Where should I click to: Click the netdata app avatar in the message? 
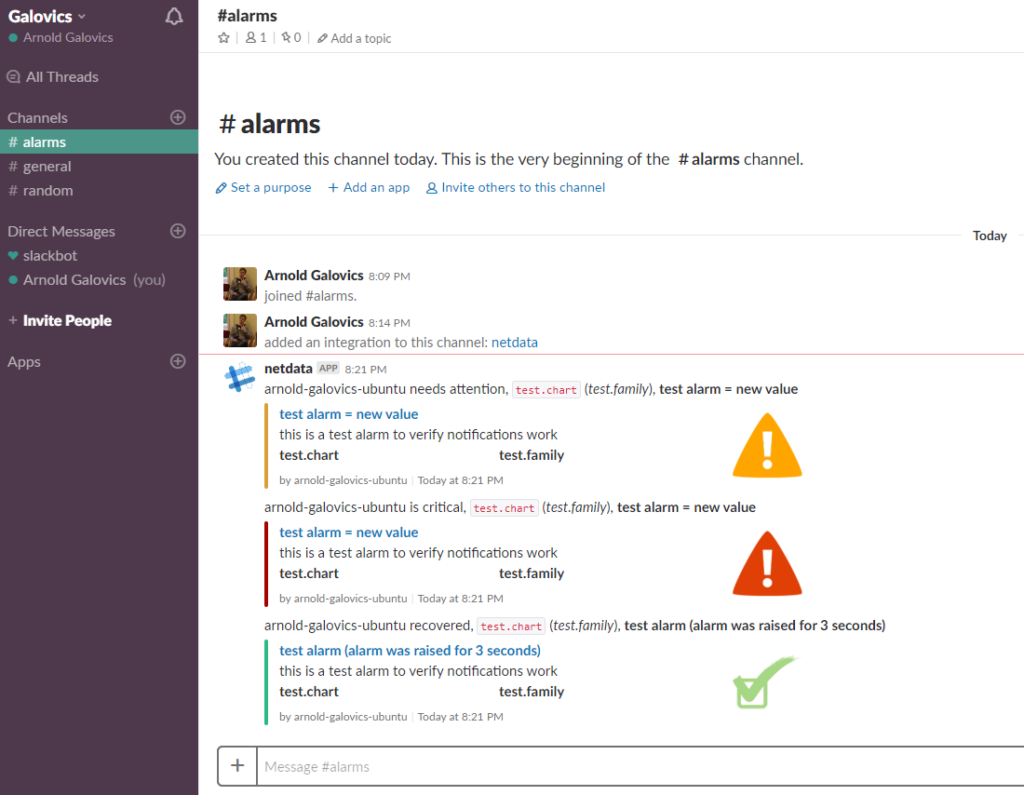tap(239, 378)
